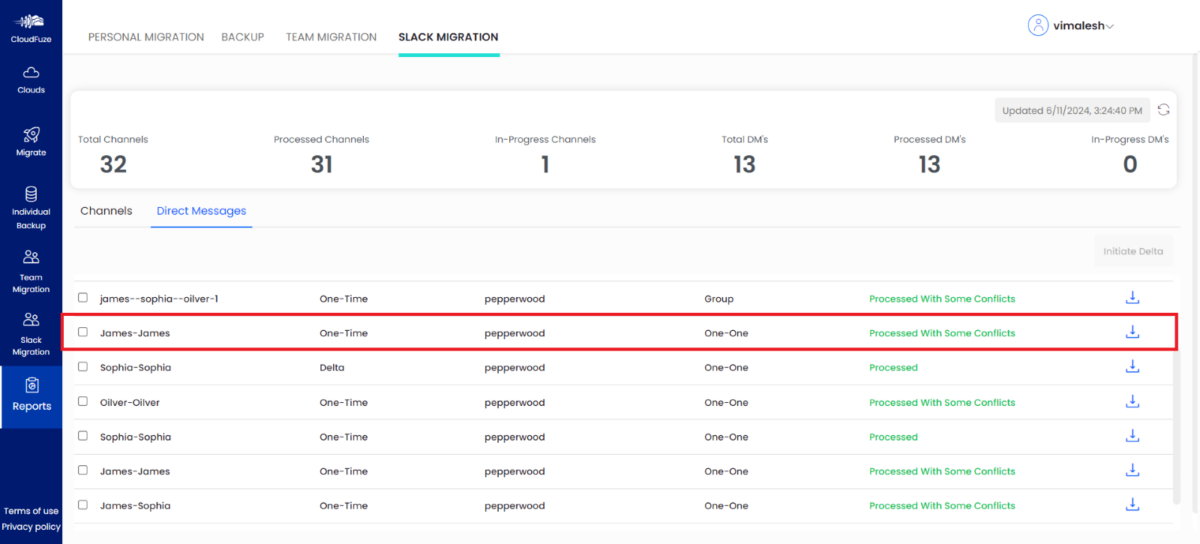
Task: Click the CloudFuze logo icon
Action: coord(31,22)
